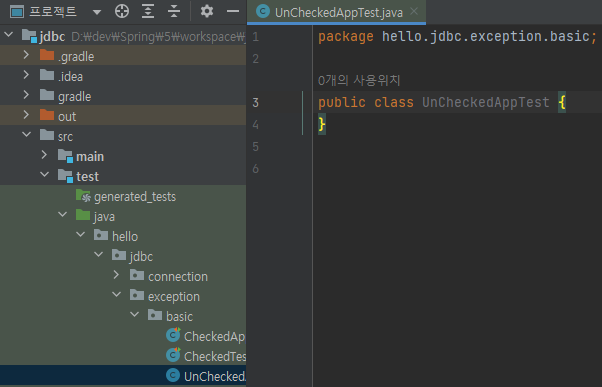Expand the main source folder
602x387 pixels.
point(44,155)
